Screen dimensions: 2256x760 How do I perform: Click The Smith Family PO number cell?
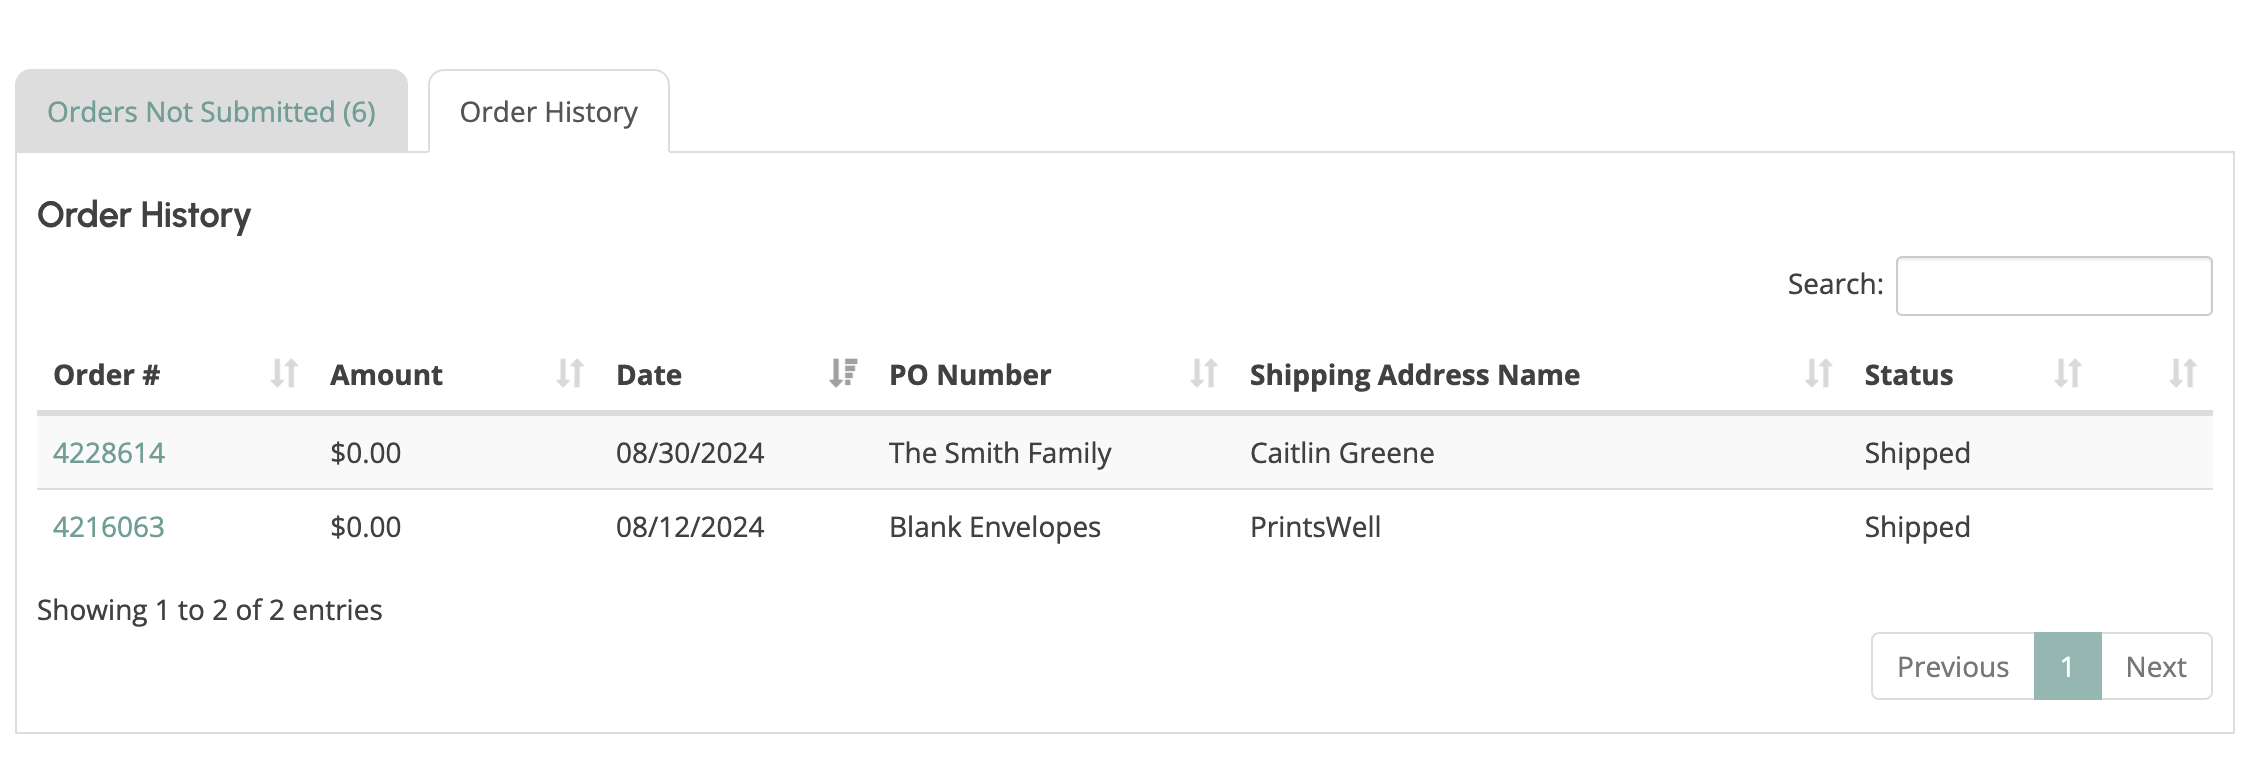coord(999,453)
